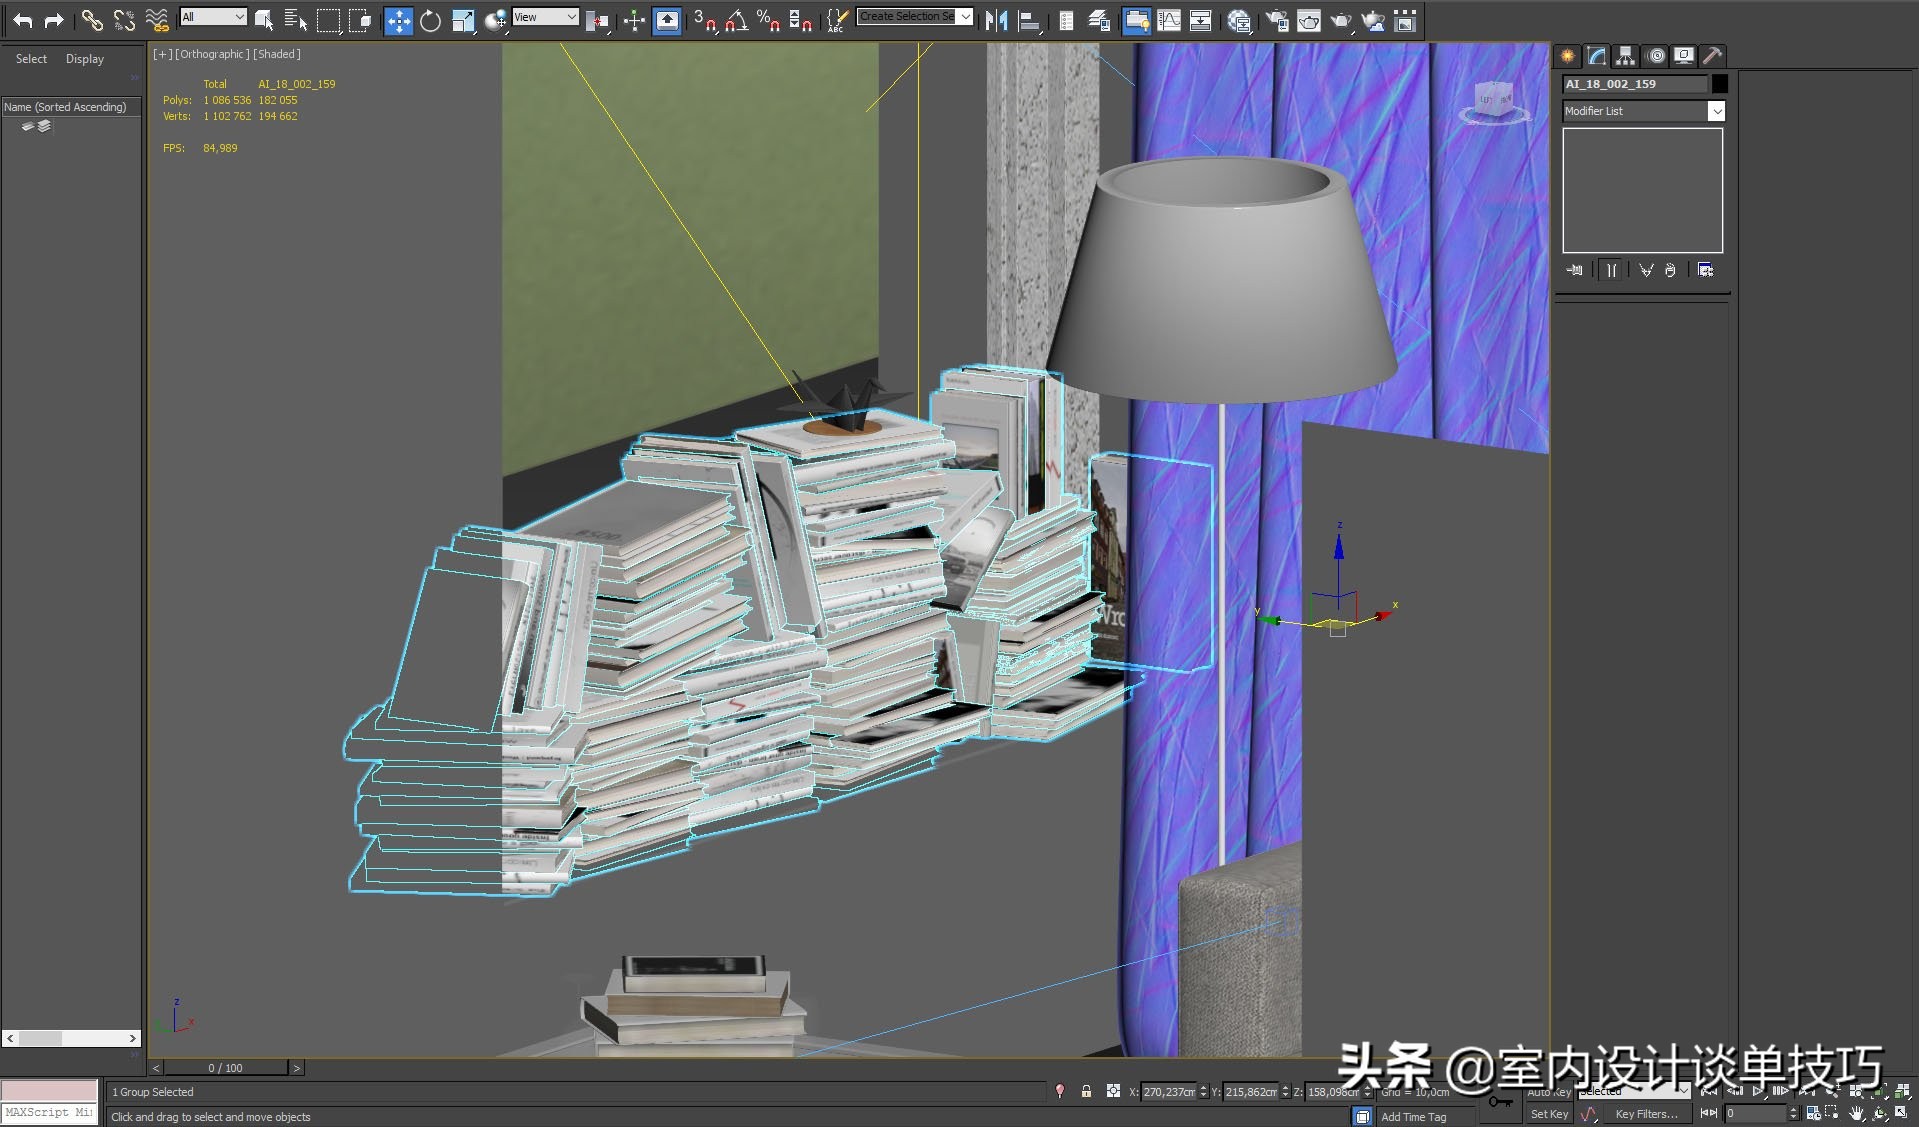The width and height of the screenshot is (1919, 1127).
Task: Click the black object color swatch
Action: [x=1720, y=84]
